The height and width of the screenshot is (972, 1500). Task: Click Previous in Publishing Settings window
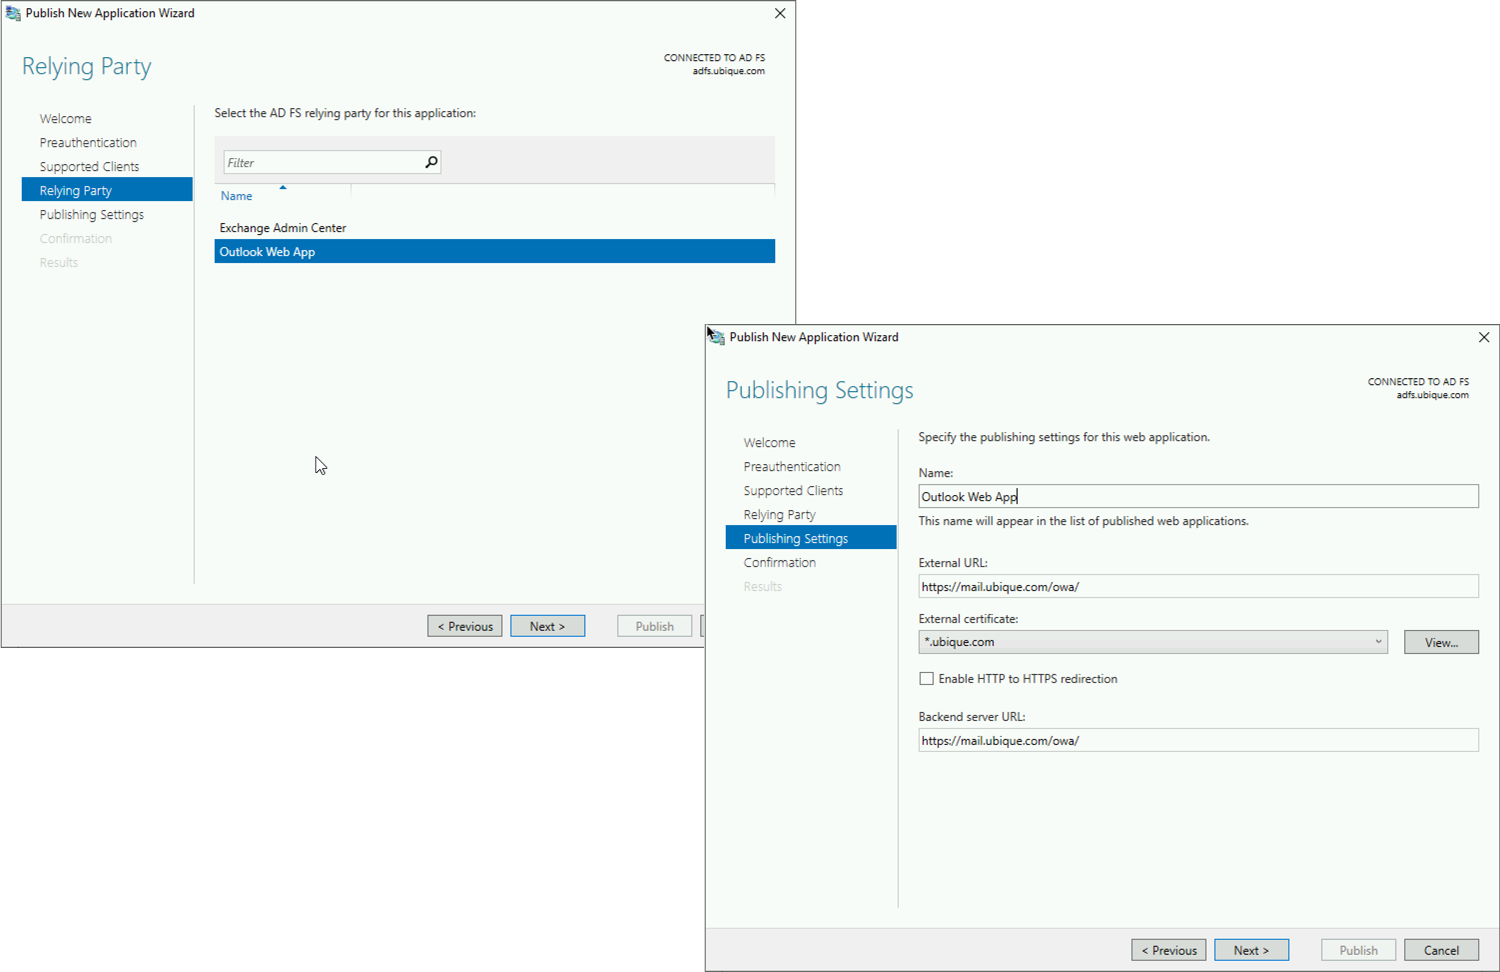(1169, 950)
